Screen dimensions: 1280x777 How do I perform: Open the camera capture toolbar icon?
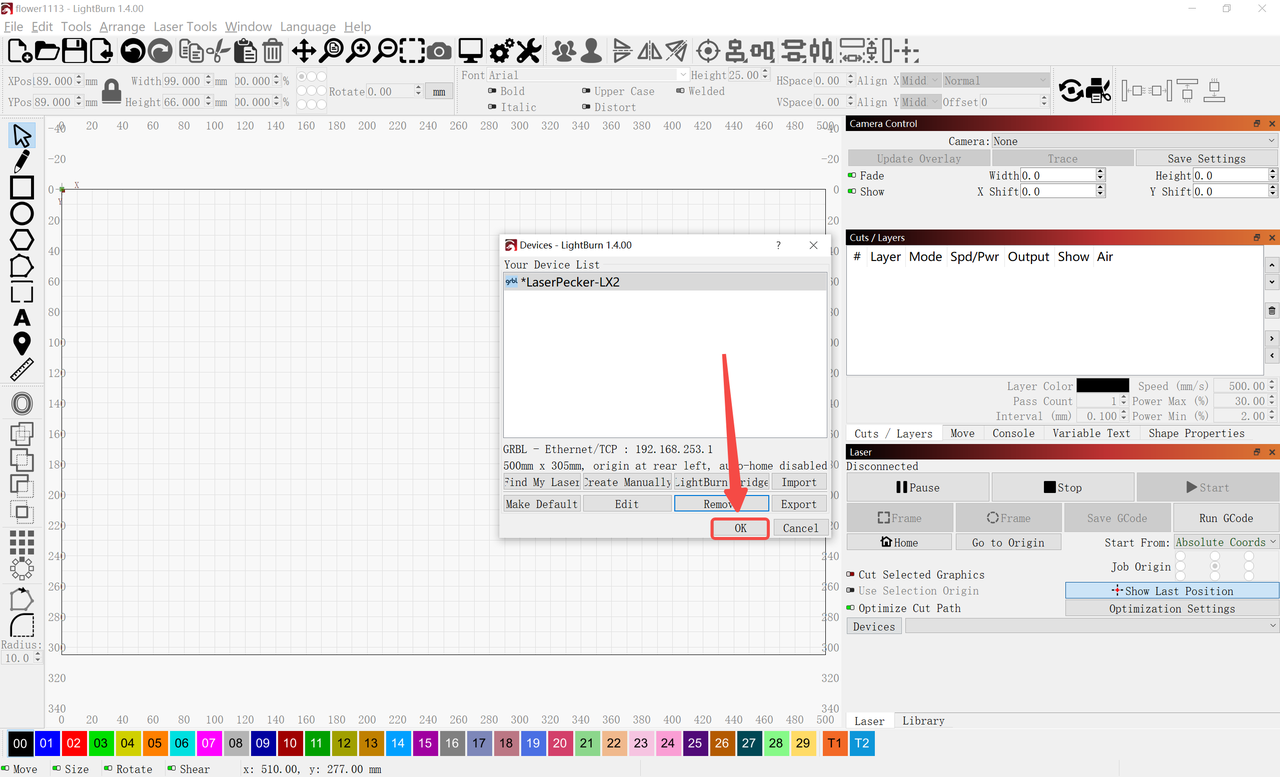point(439,50)
